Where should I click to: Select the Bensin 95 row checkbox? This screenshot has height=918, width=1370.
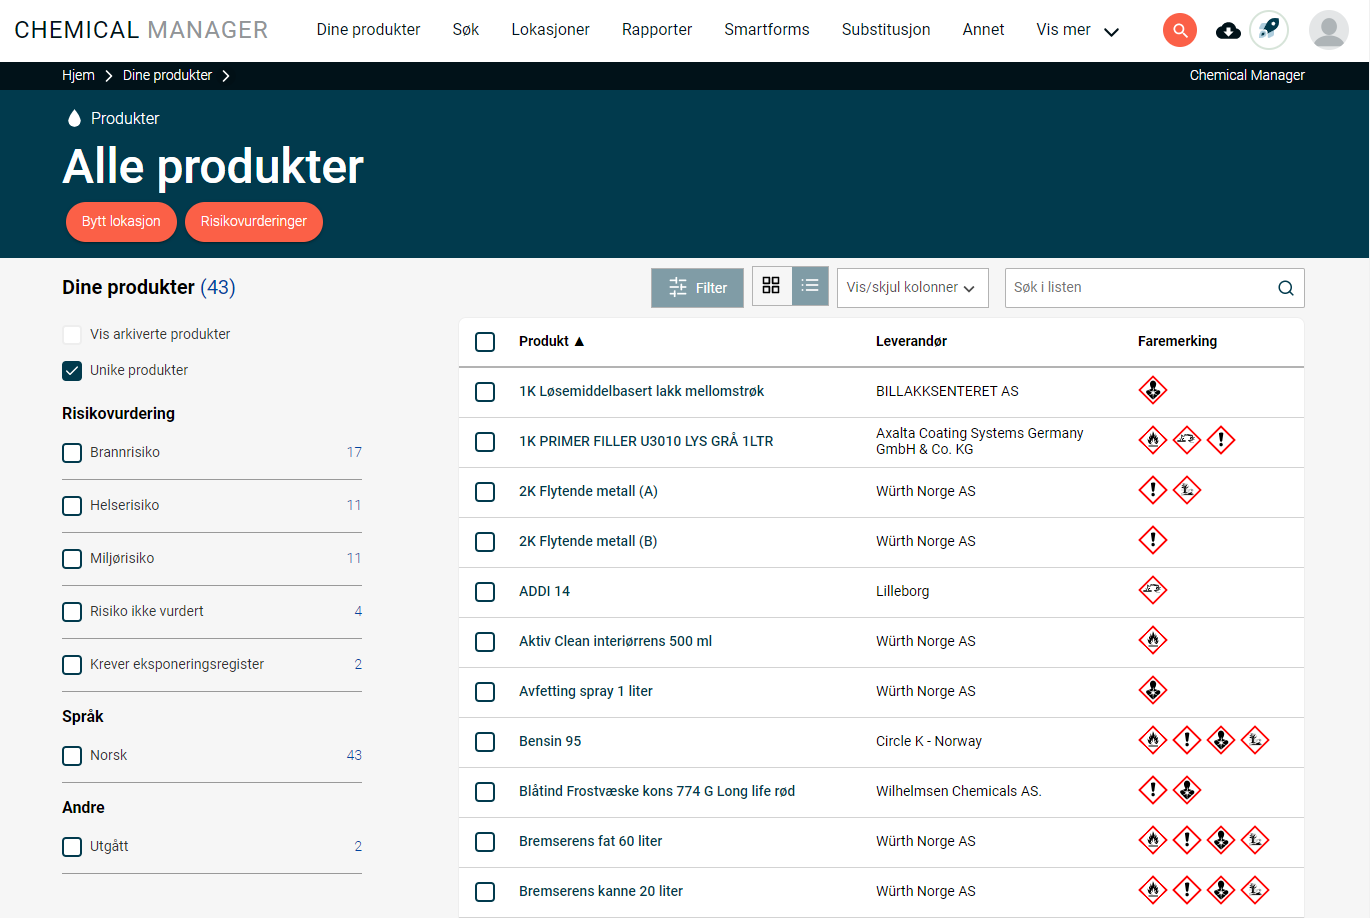tap(485, 742)
